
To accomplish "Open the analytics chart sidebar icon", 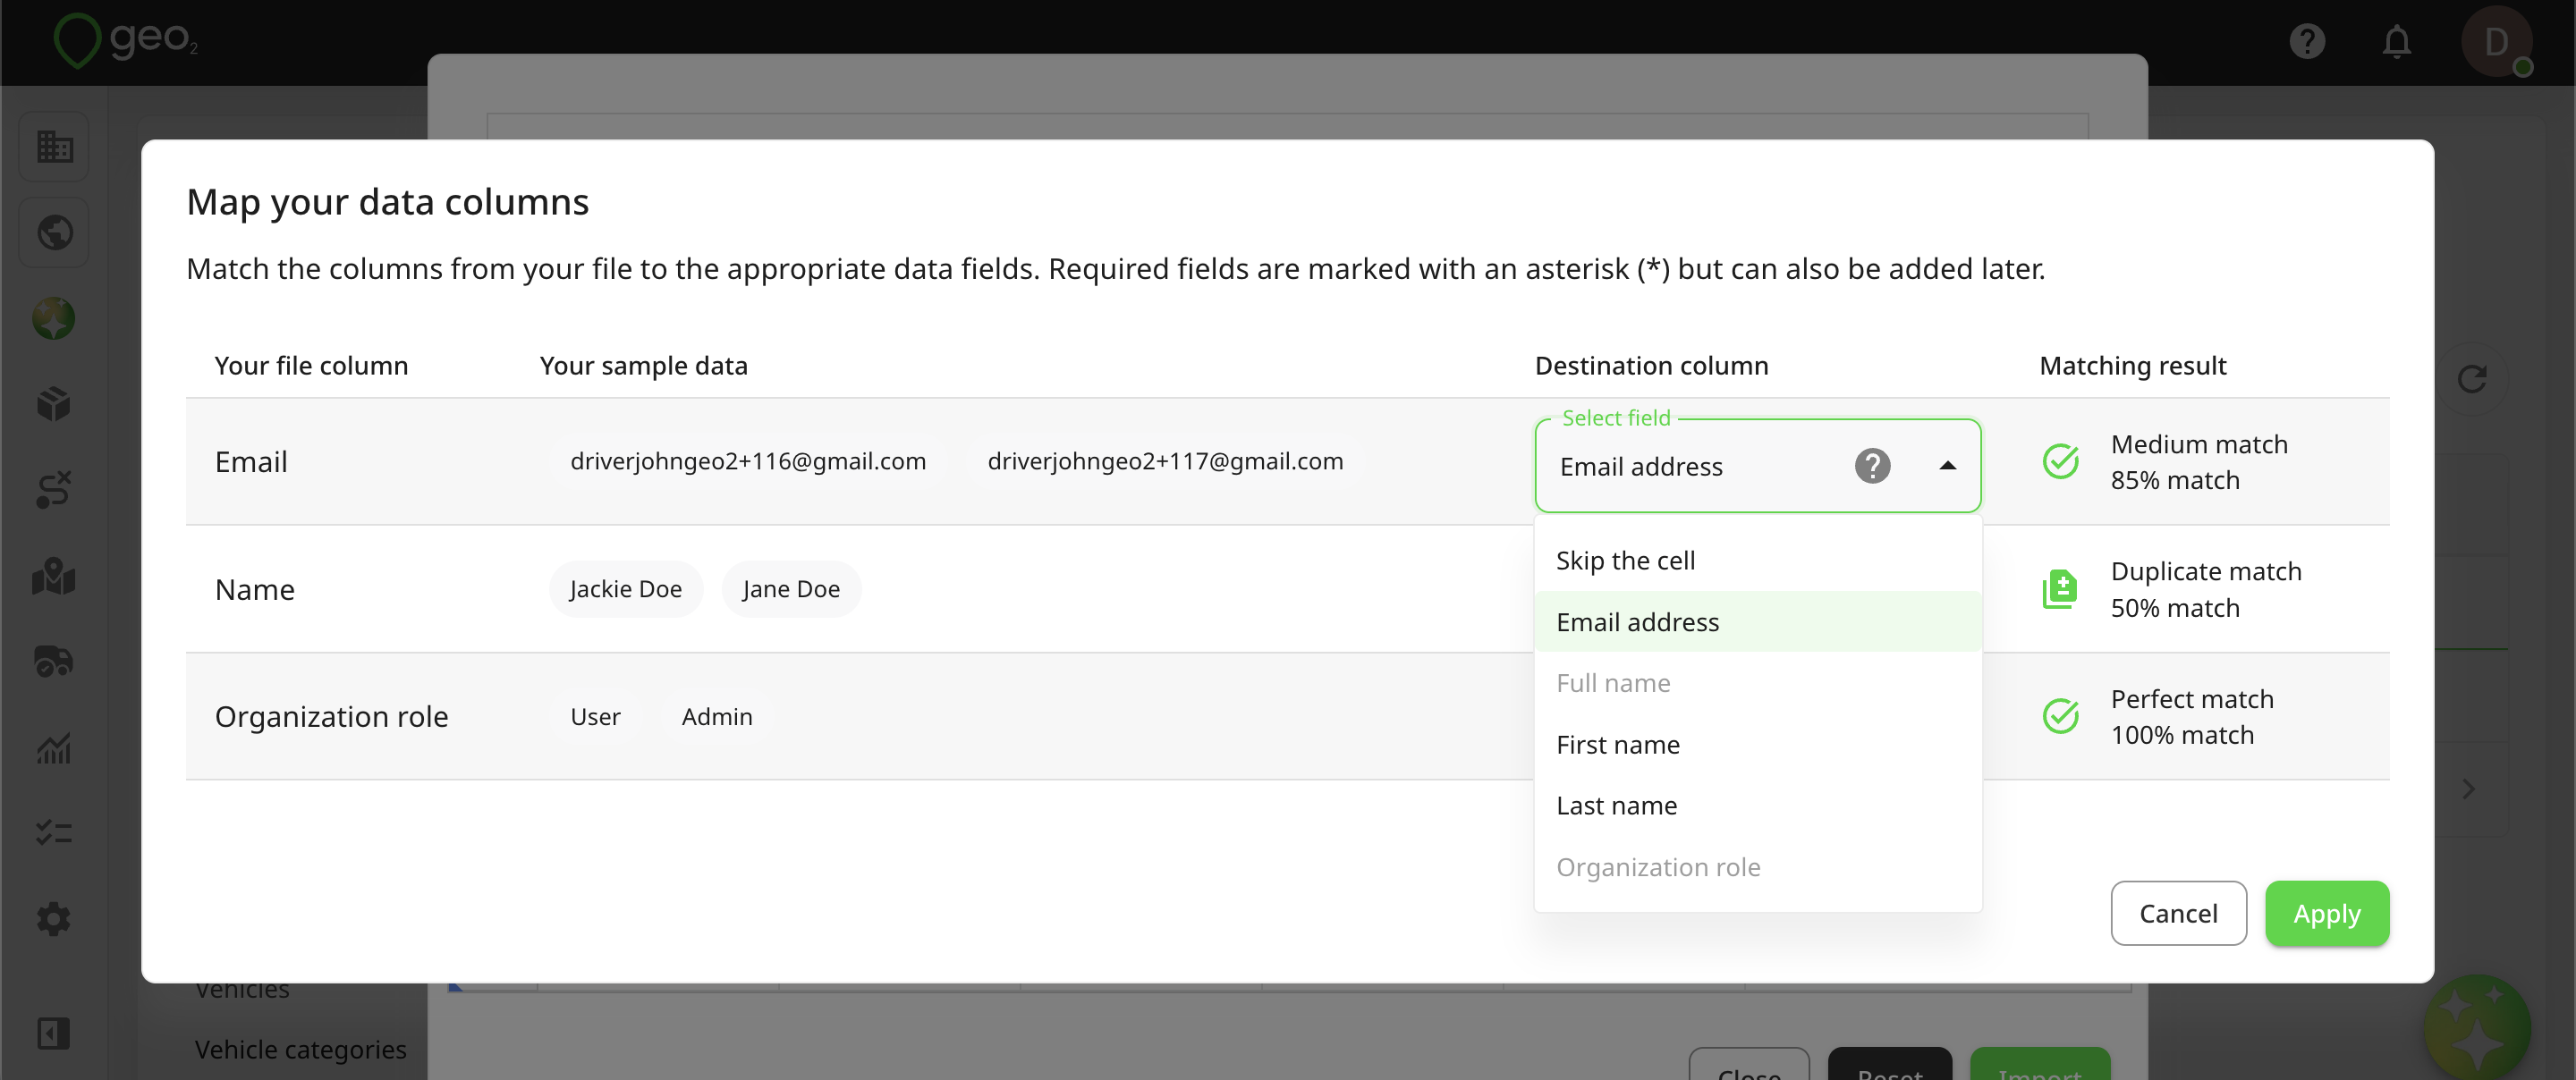I will [x=54, y=748].
